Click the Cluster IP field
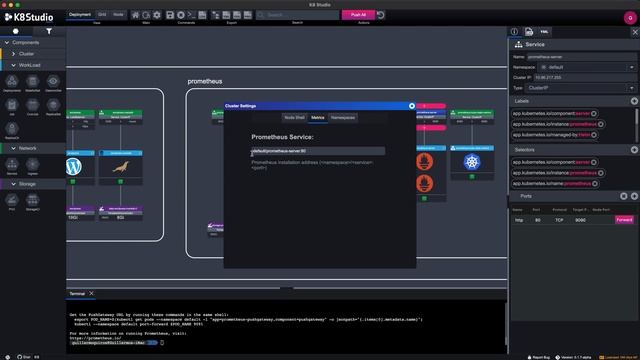This screenshot has width=640, height=360. pos(585,78)
